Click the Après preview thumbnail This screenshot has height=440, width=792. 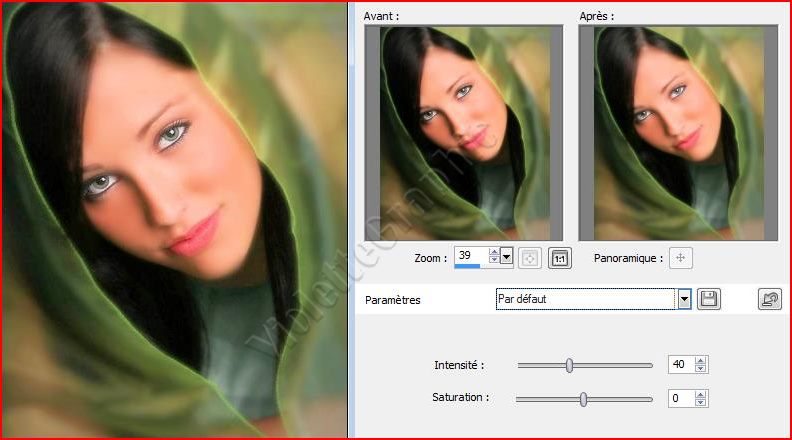(679, 133)
